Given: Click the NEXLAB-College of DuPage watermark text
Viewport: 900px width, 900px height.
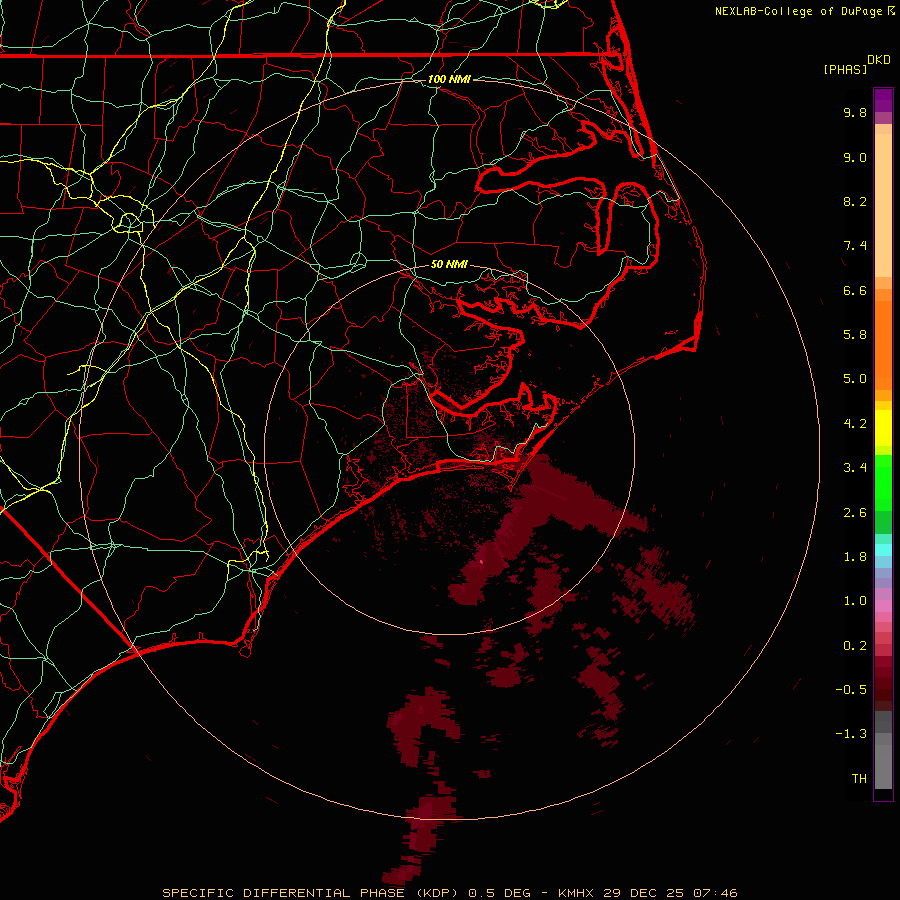Looking at the screenshot, I should (x=798, y=11).
